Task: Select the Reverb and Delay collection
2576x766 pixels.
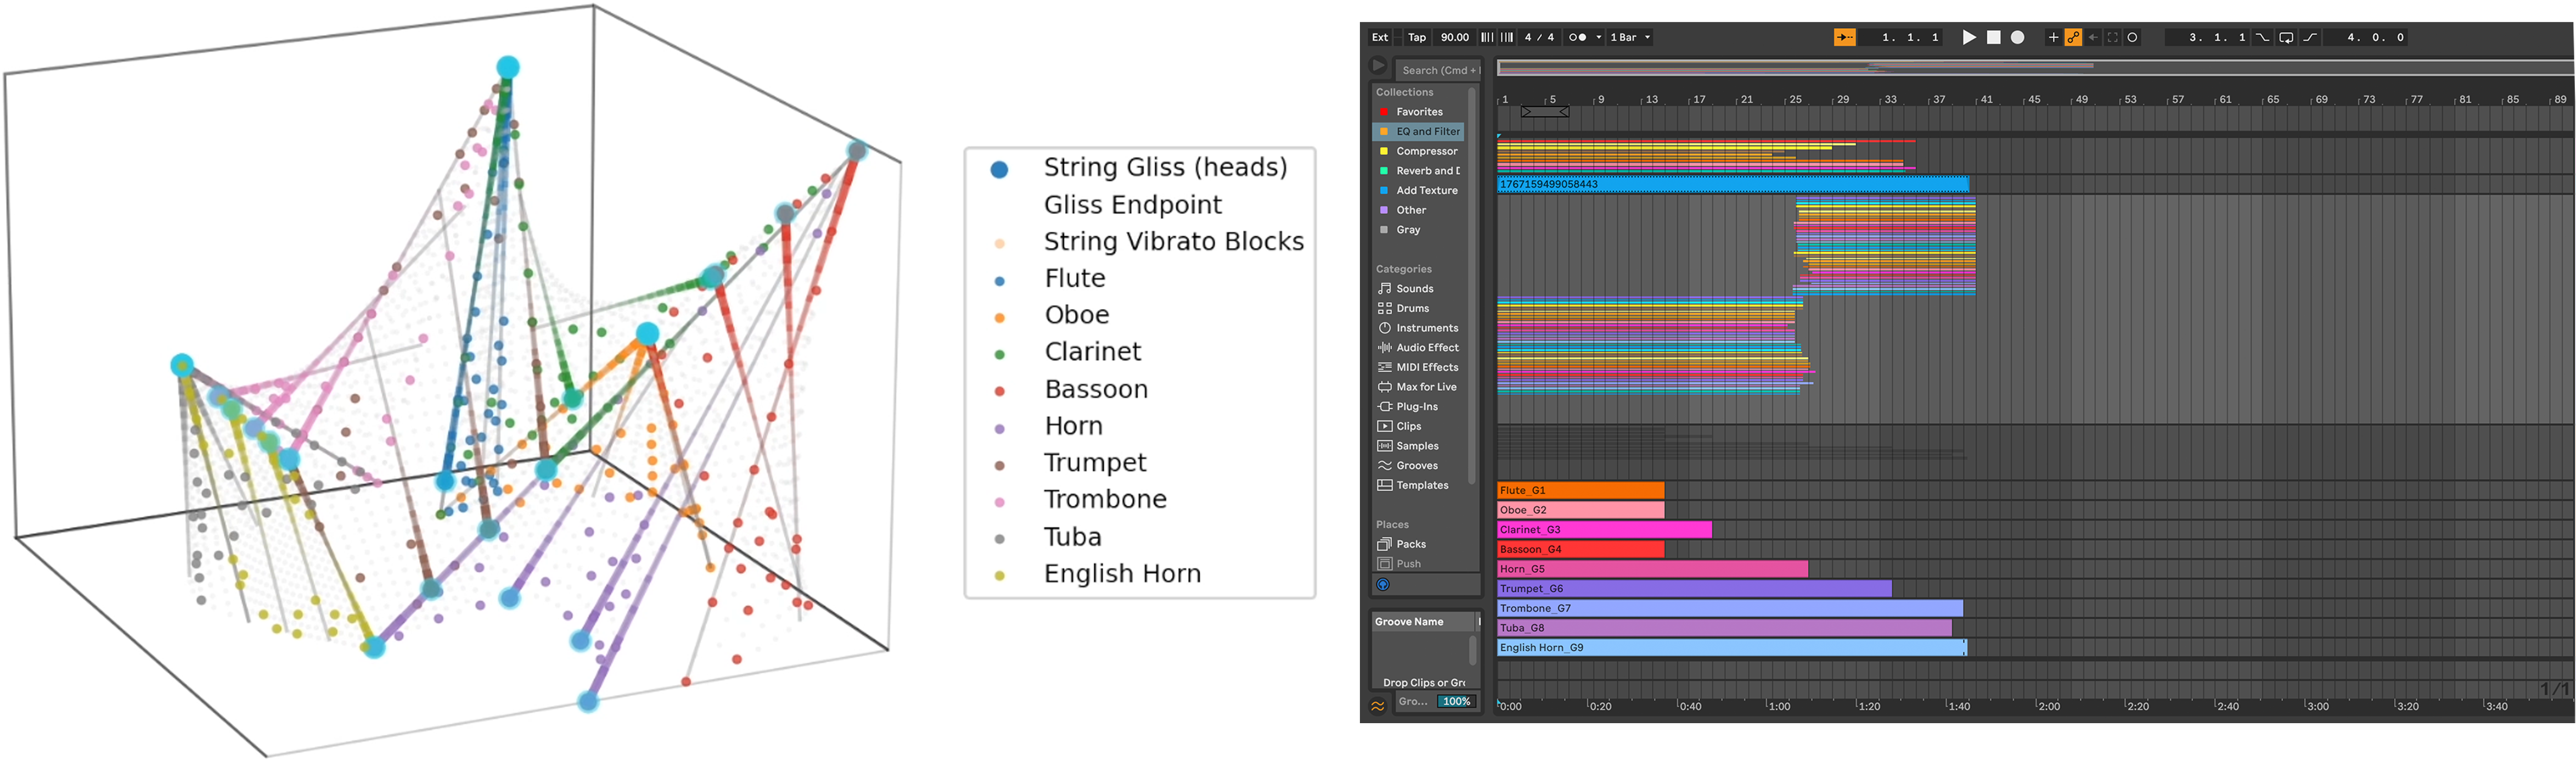Action: (x=1419, y=171)
